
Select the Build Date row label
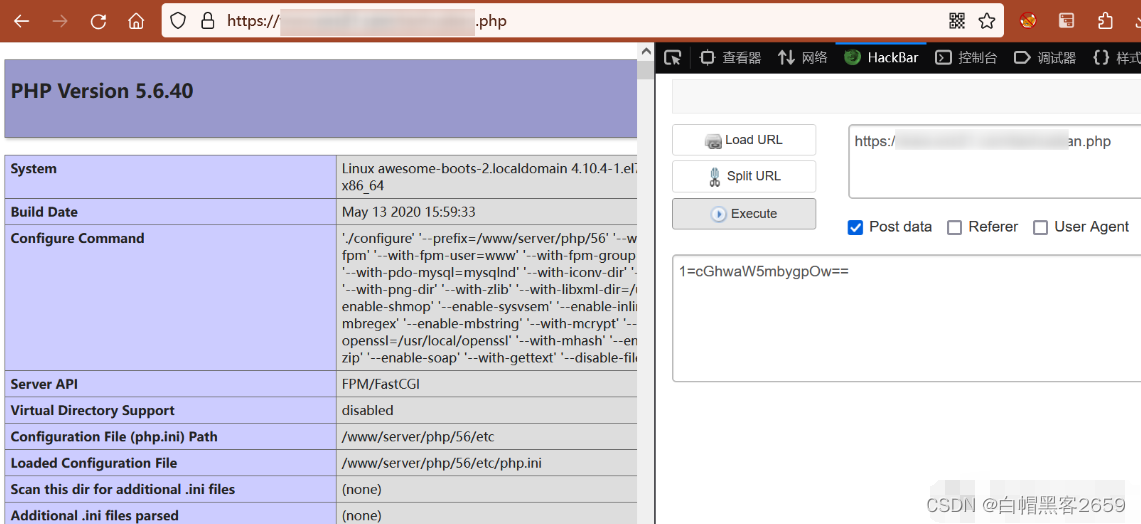(x=44, y=213)
